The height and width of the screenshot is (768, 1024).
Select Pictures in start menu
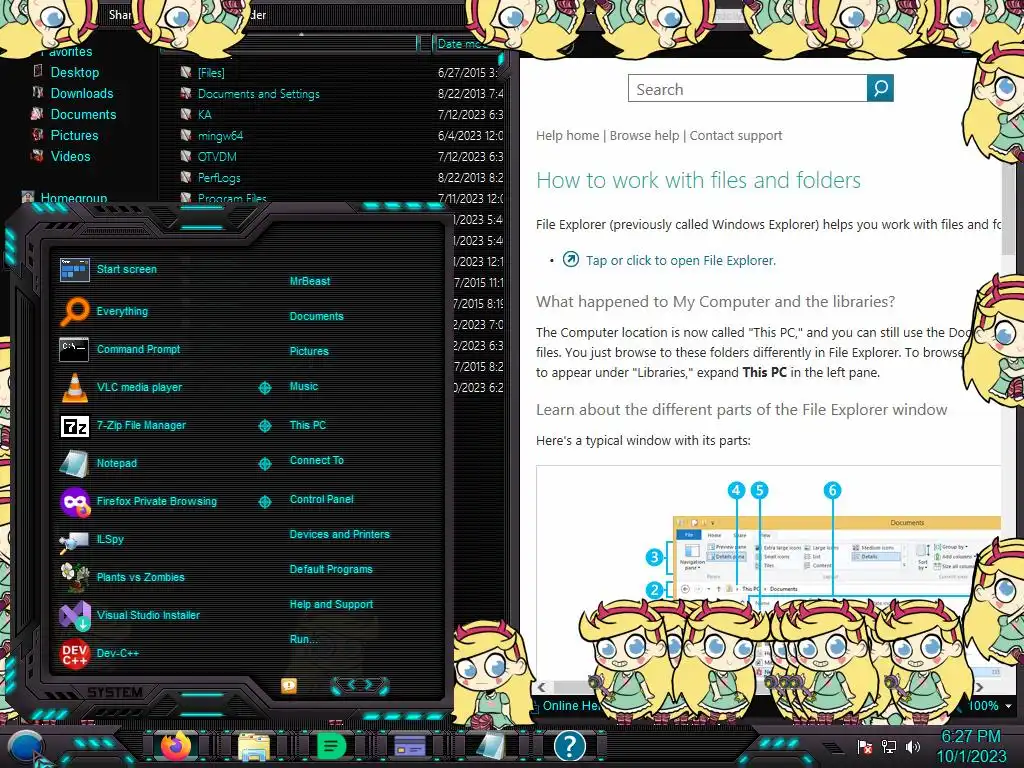309,351
